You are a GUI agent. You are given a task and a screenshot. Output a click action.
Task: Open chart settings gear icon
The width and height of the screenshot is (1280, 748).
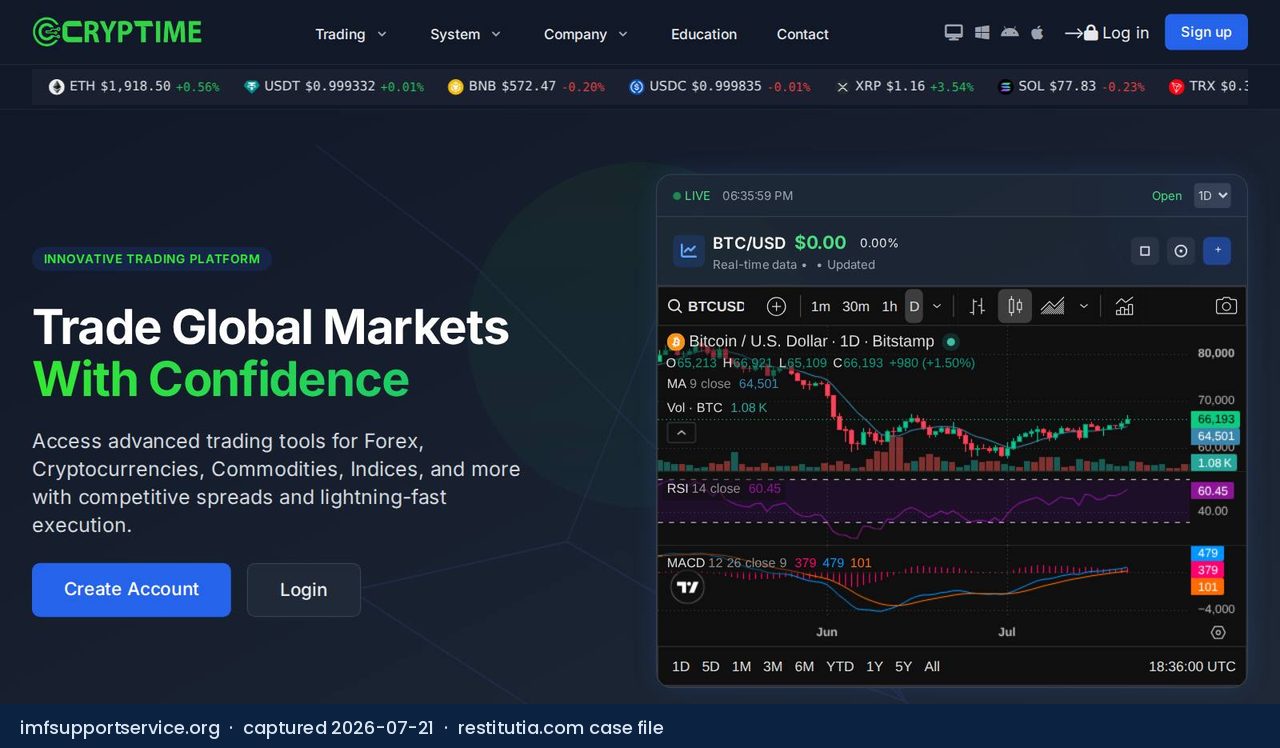point(1218,632)
